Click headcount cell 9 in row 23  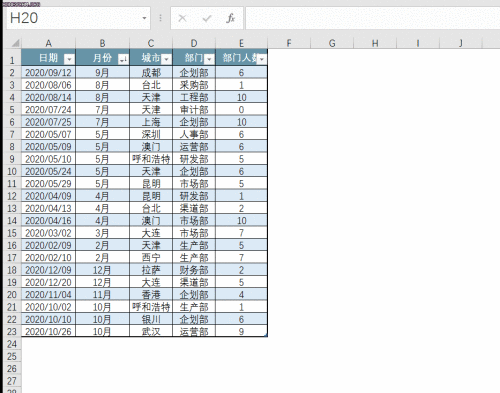click(x=241, y=332)
